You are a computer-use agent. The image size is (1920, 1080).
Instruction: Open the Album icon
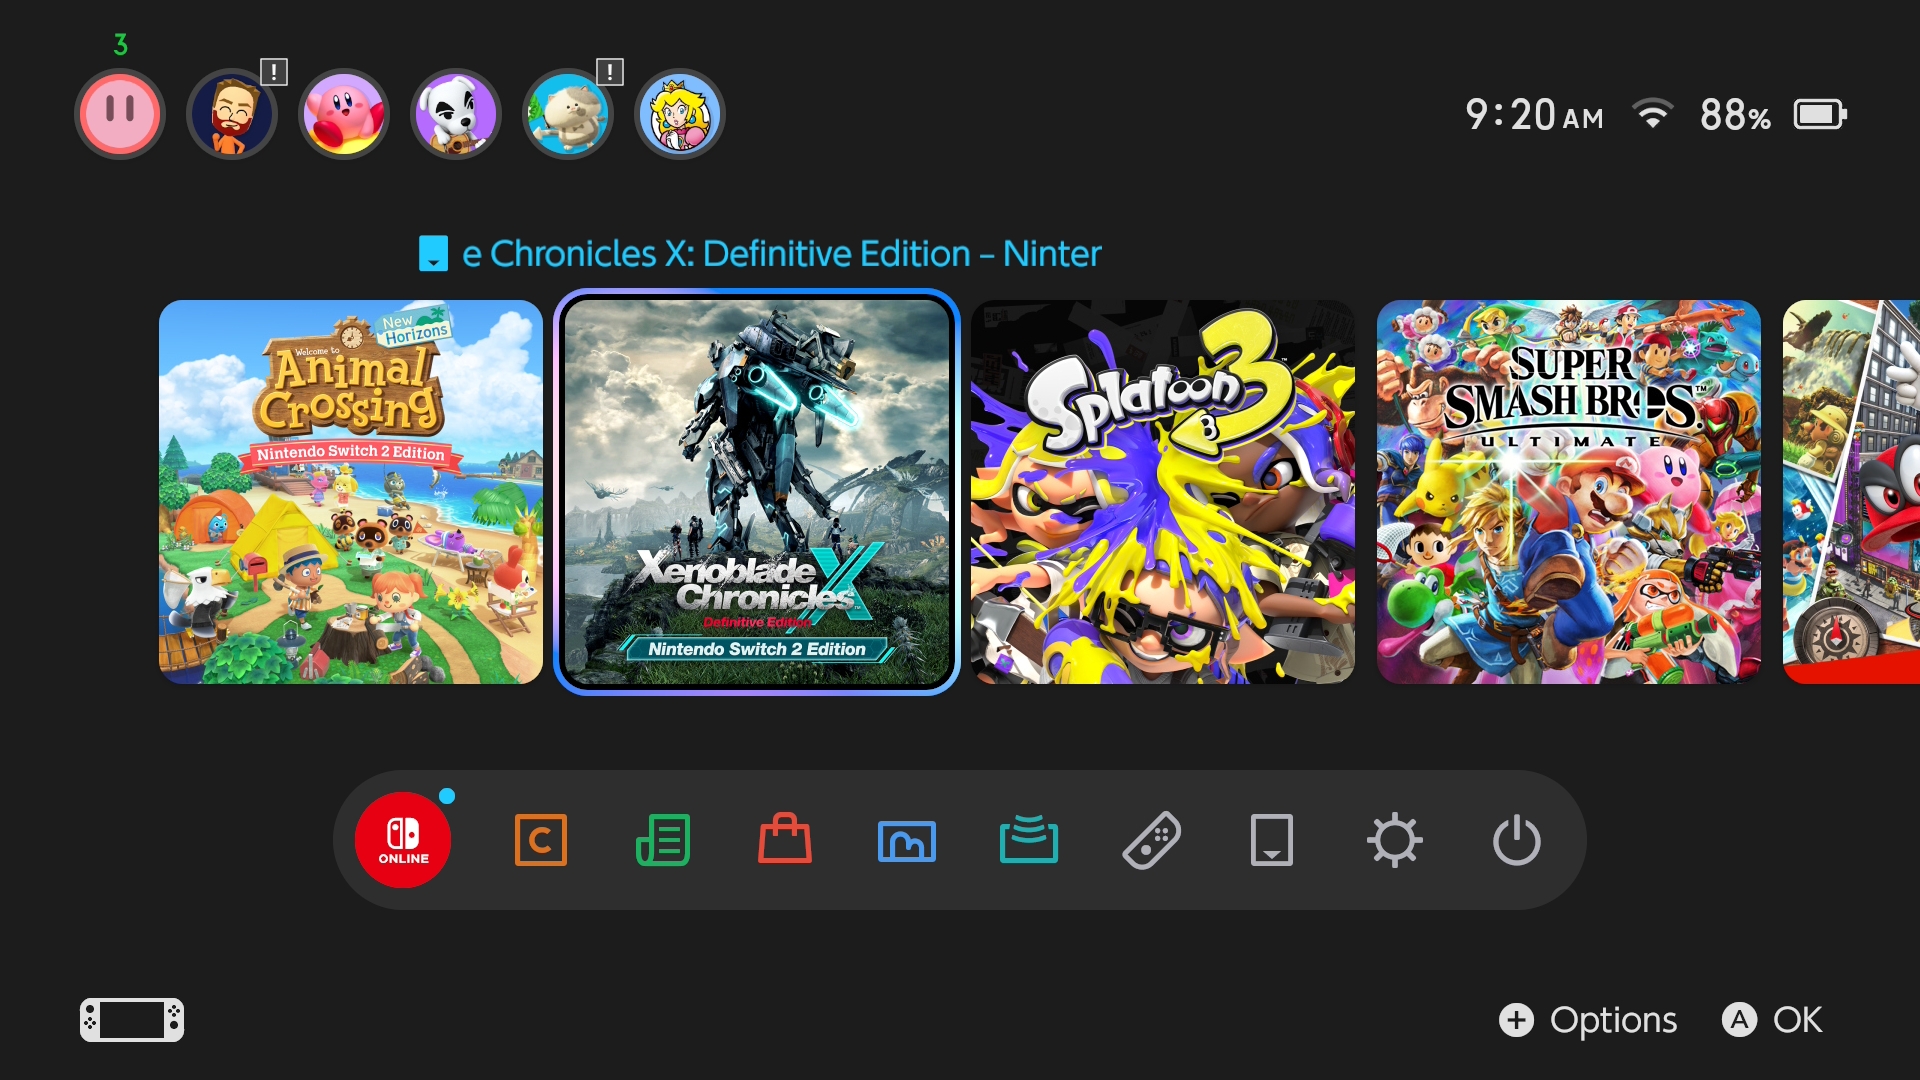click(x=907, y=840)
